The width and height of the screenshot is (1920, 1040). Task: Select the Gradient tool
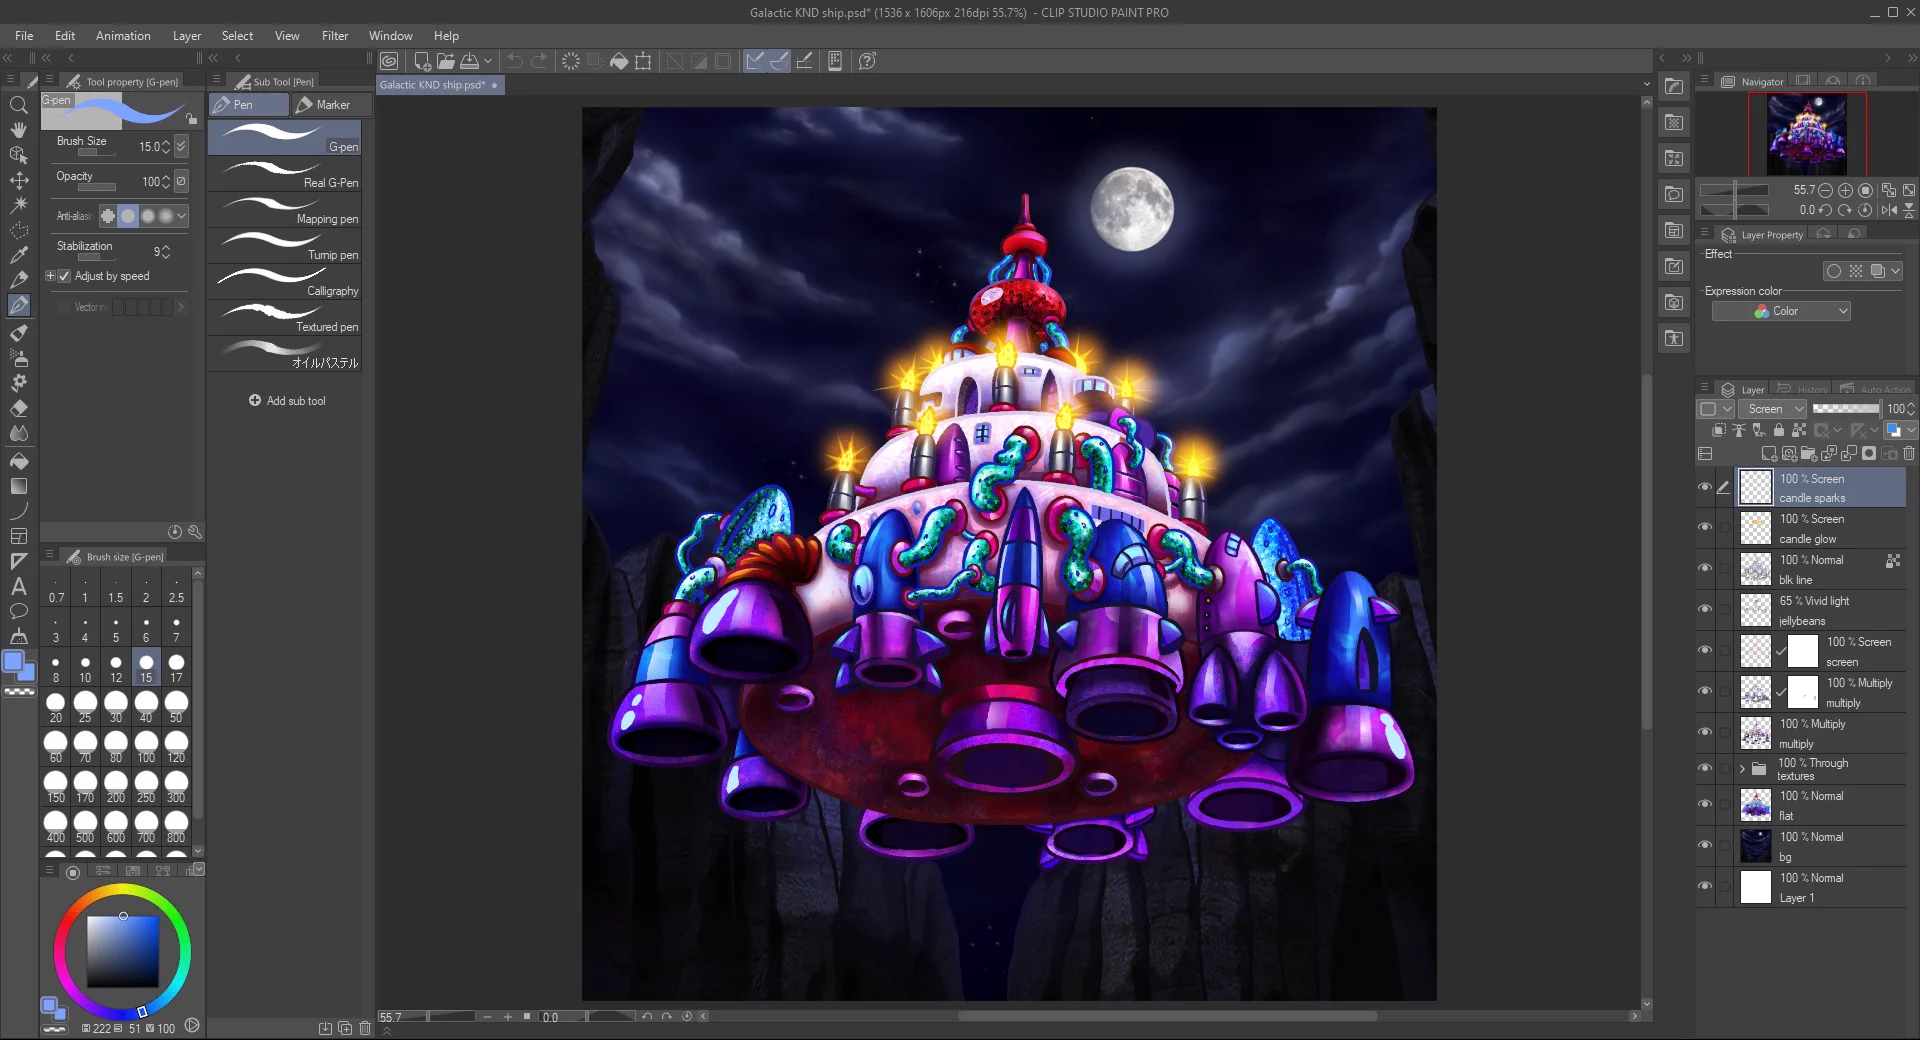pos(18,486)
